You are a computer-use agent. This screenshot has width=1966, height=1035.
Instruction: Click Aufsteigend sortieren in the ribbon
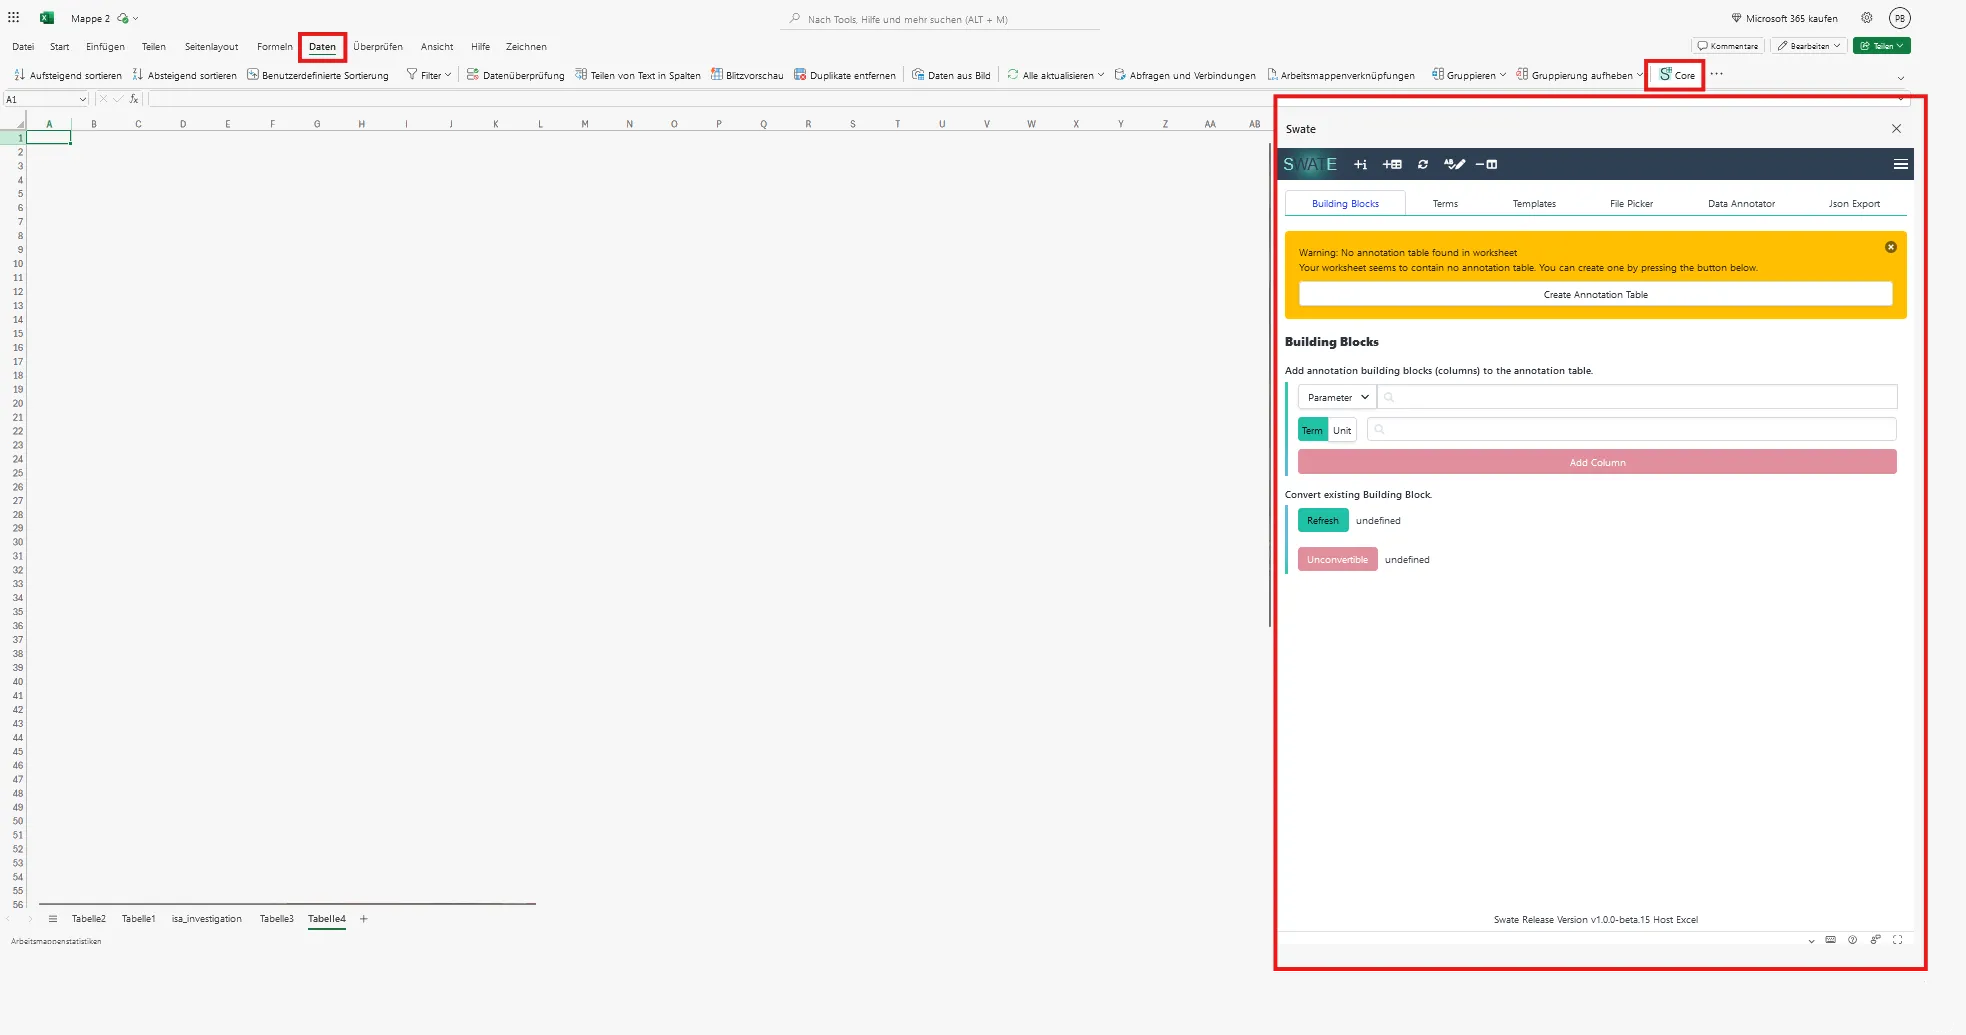[x=68, y=74]
